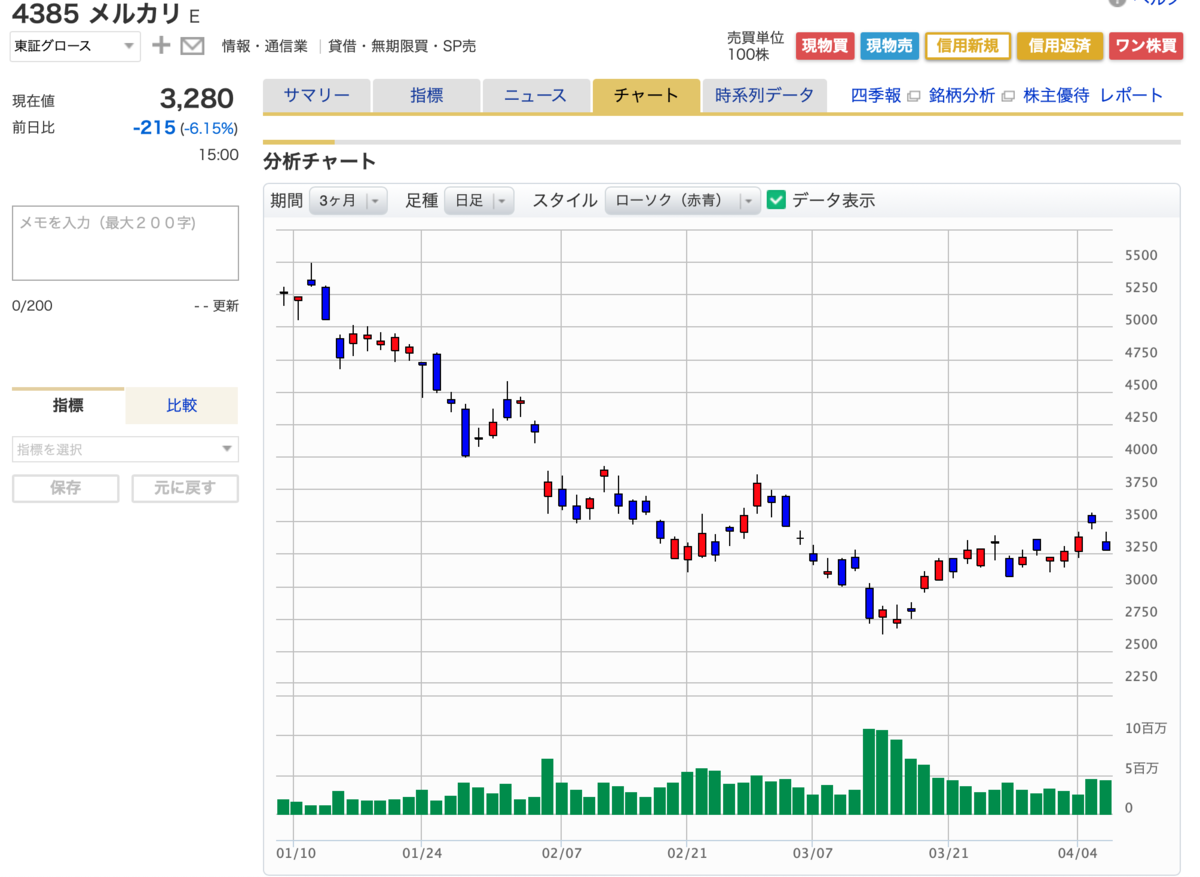
Task: Open the 足種 日足 dropdown
Action: click(479, 200)
